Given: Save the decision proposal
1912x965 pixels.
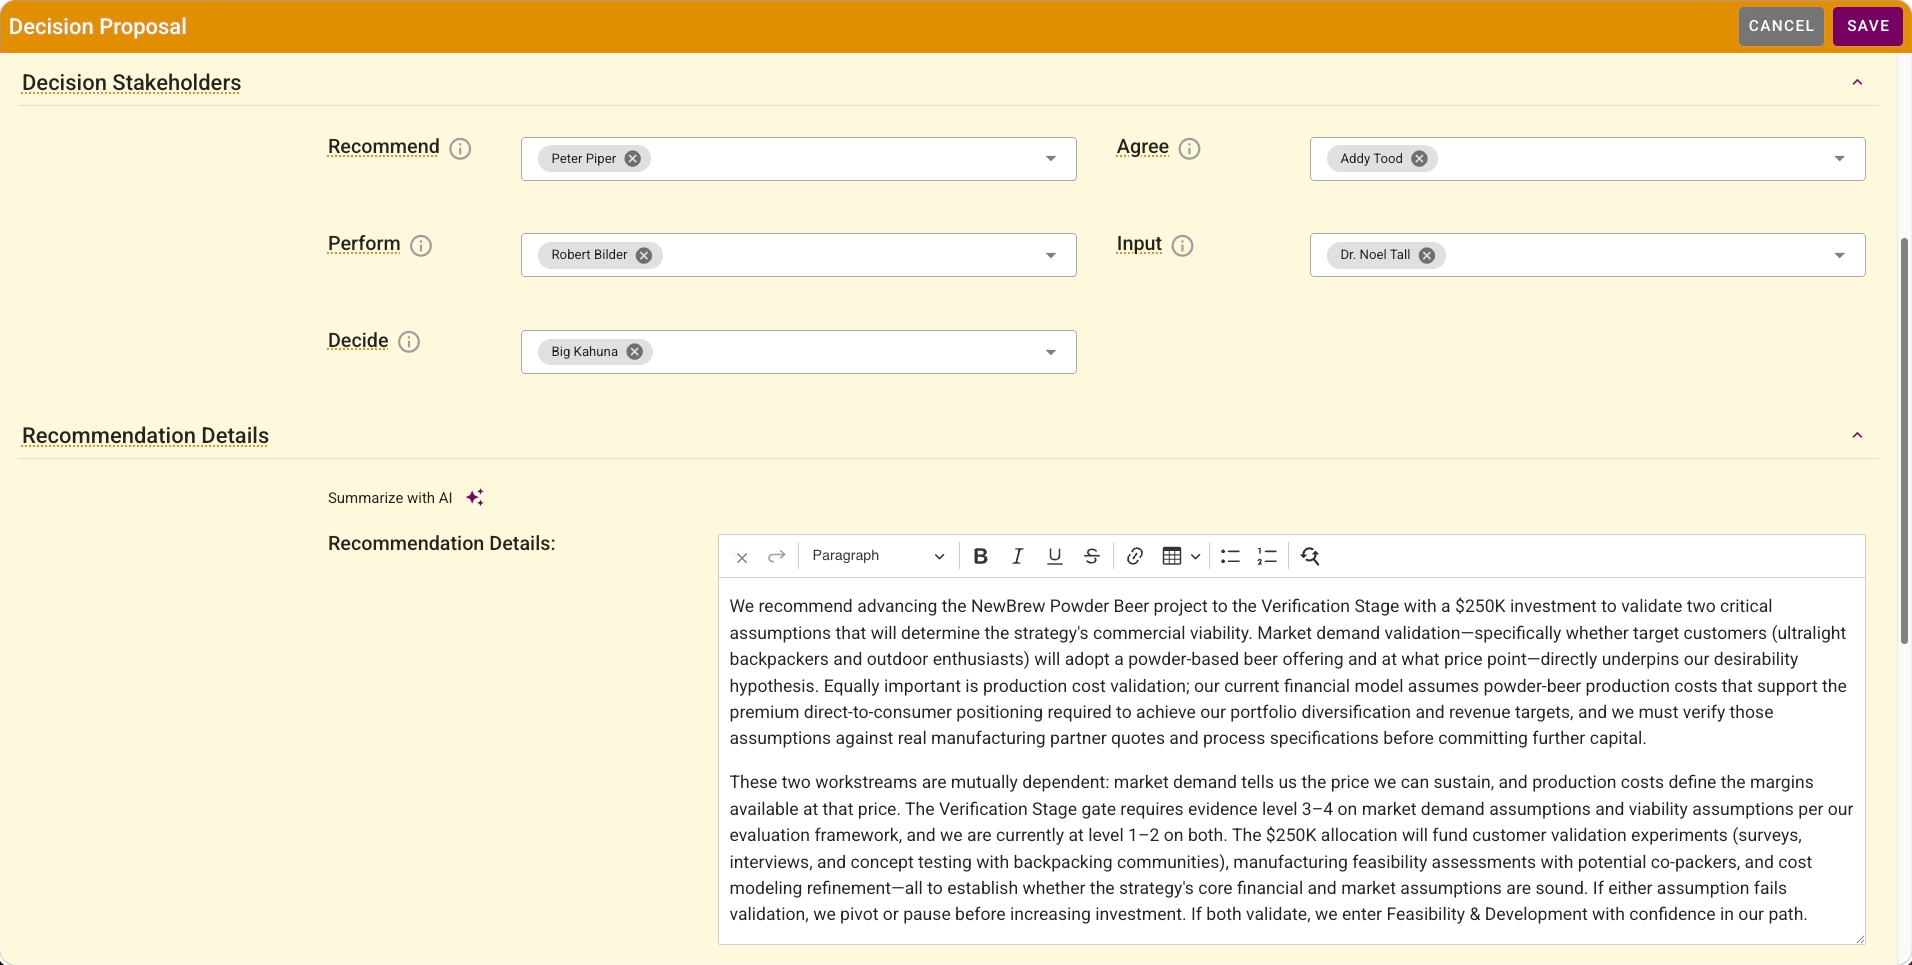Looking at the screenshot, I should click(x=1868, y=26).
